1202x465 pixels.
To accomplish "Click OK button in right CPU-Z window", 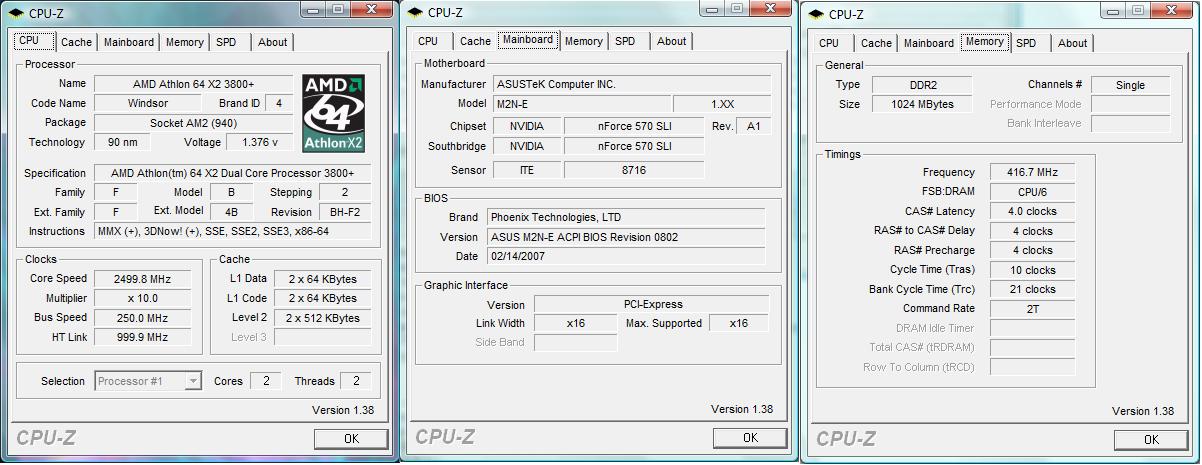I will (1151, 439).
